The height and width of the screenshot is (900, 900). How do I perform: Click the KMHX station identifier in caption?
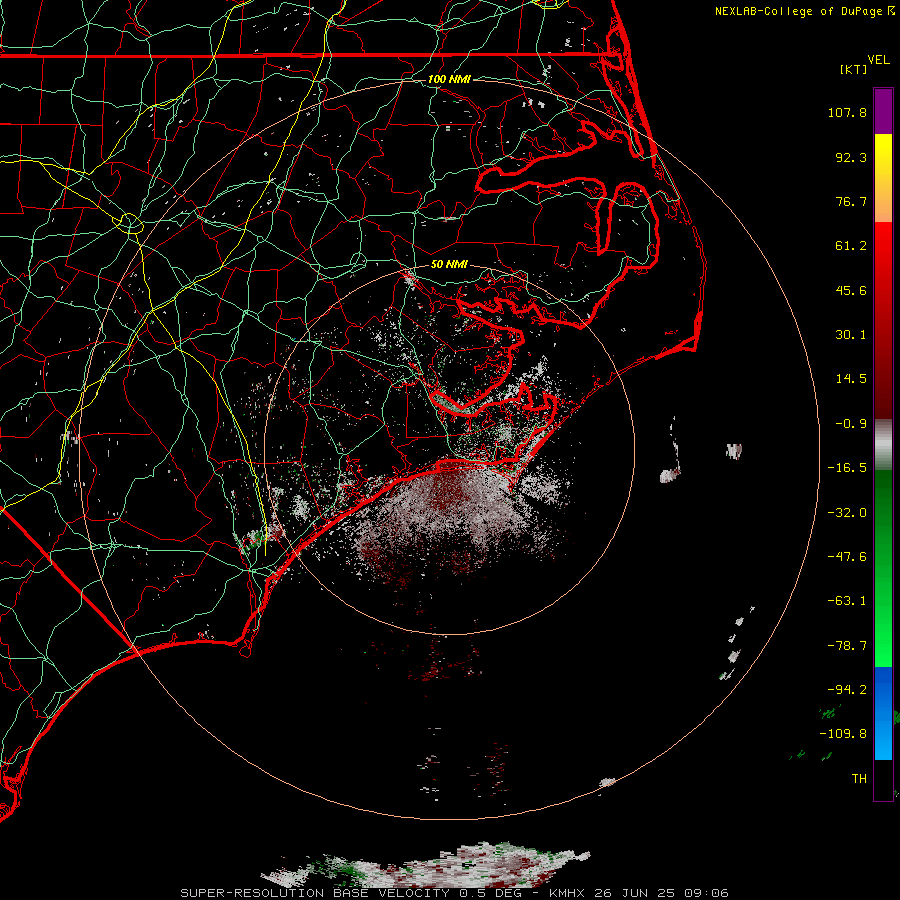pos(567,893)
